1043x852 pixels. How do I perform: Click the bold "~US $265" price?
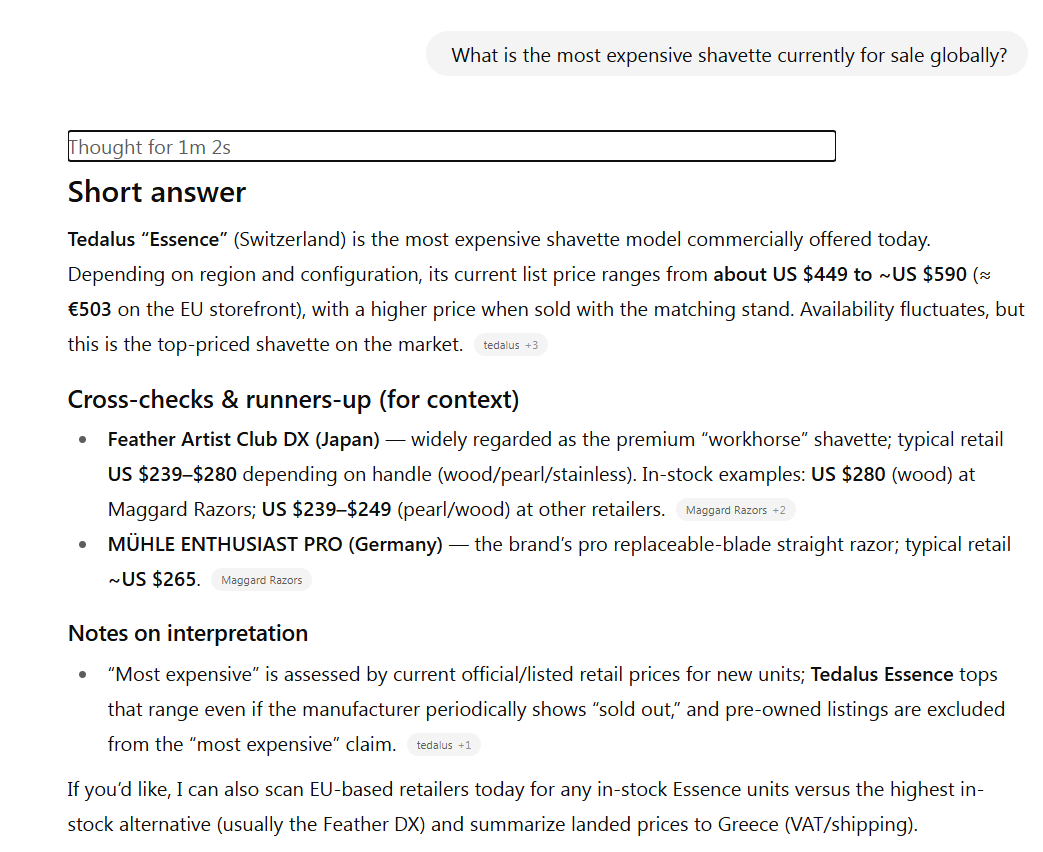[152, 580]
